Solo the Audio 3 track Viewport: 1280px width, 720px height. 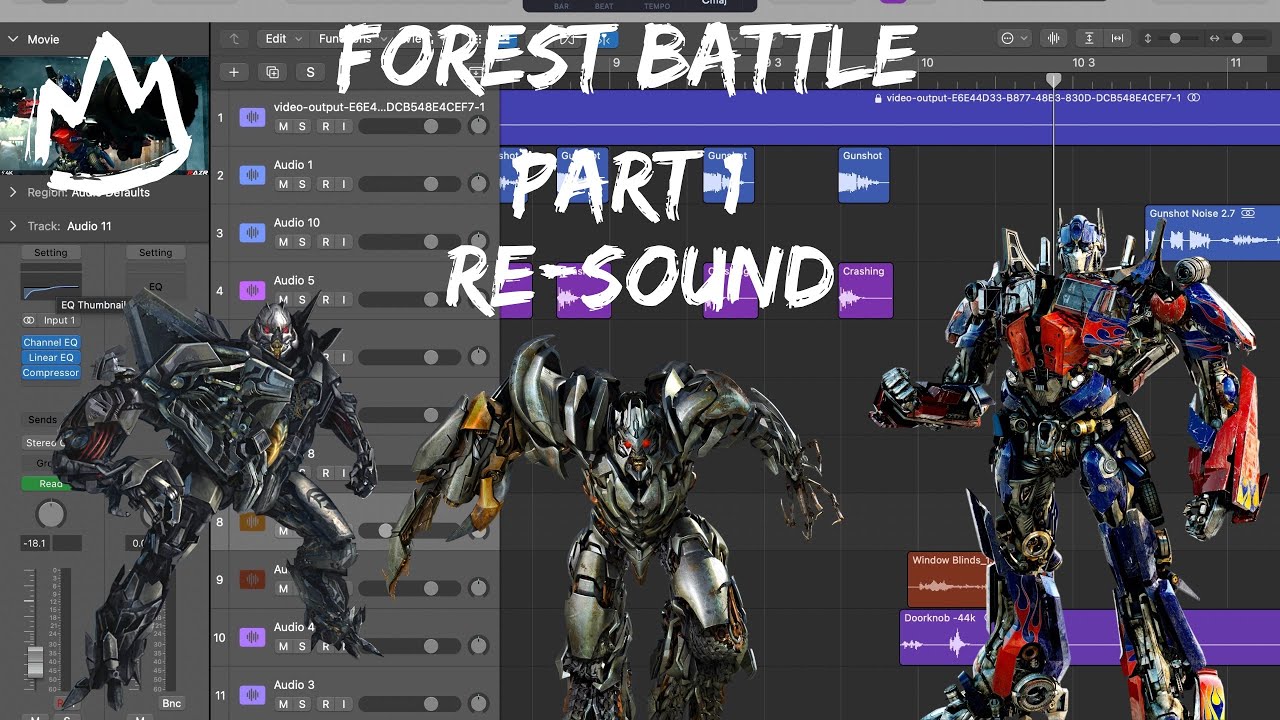[302, 704]
